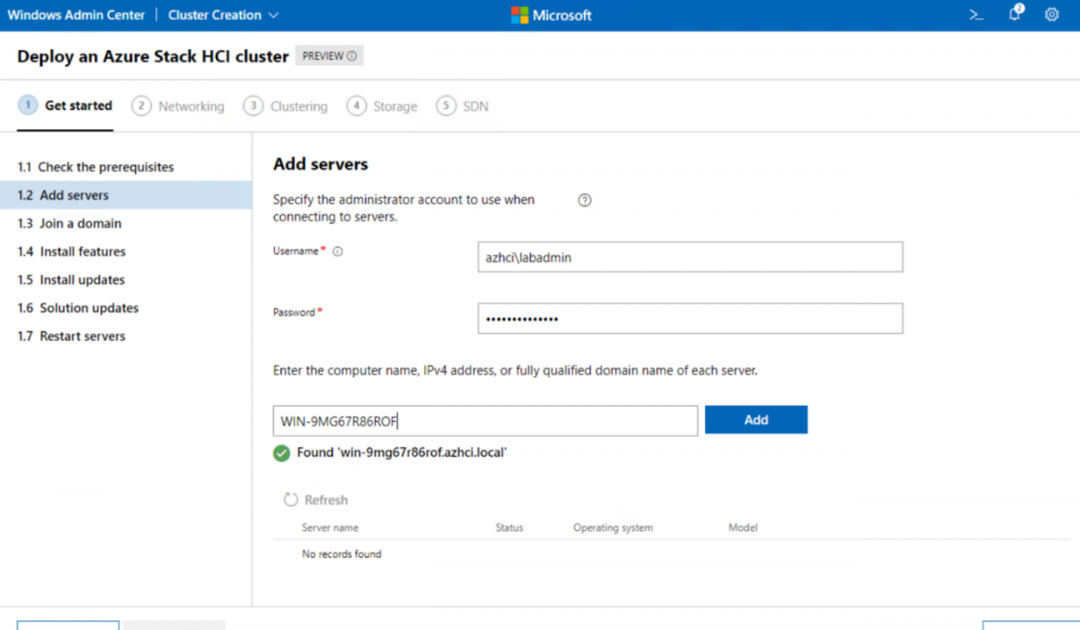Click the administrator account help icon
Screen dimensions: 1080x630
coord(584,200)
